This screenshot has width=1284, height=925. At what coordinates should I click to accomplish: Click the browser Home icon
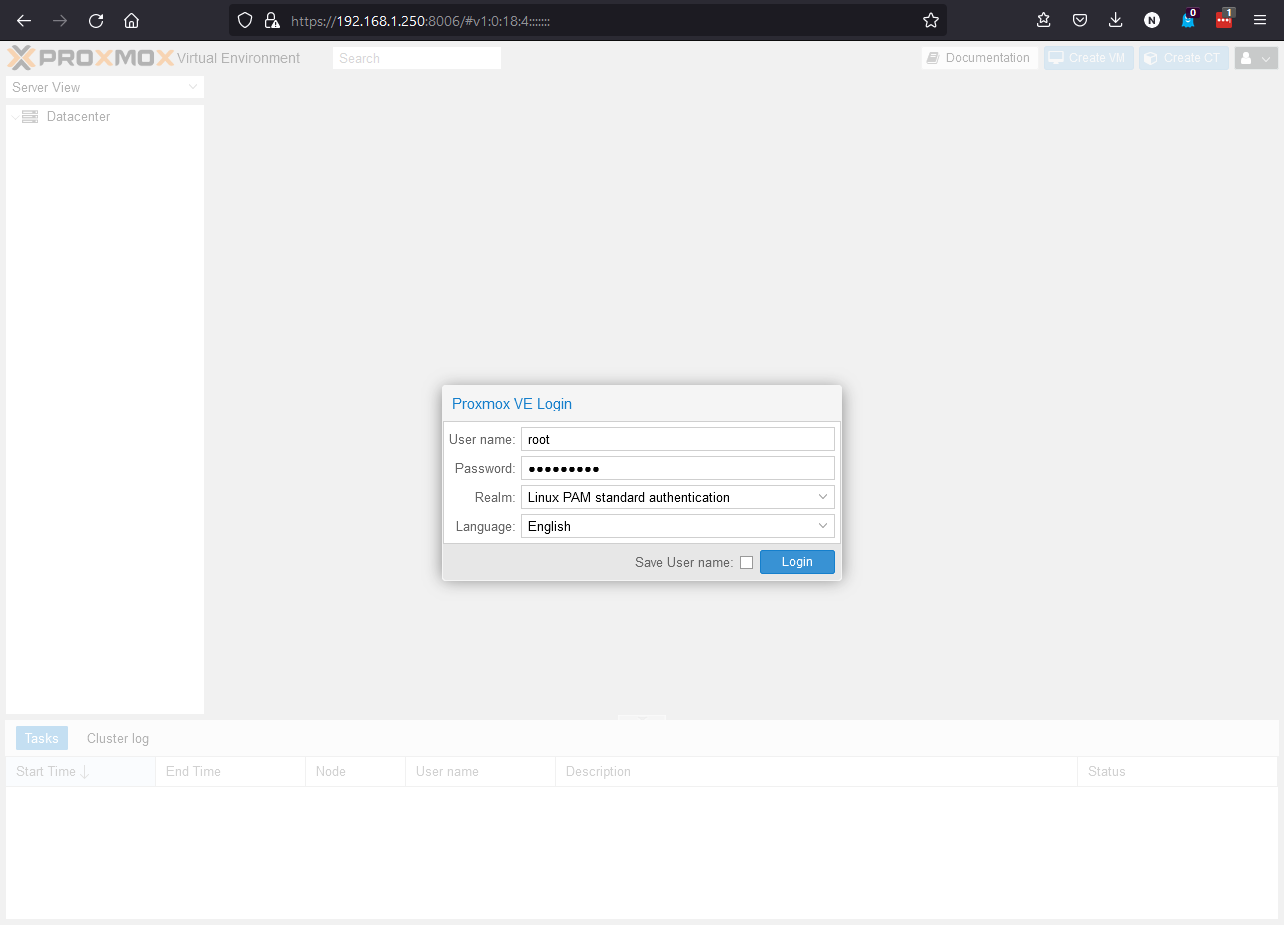pyautogui.click(x=131, y=20)
